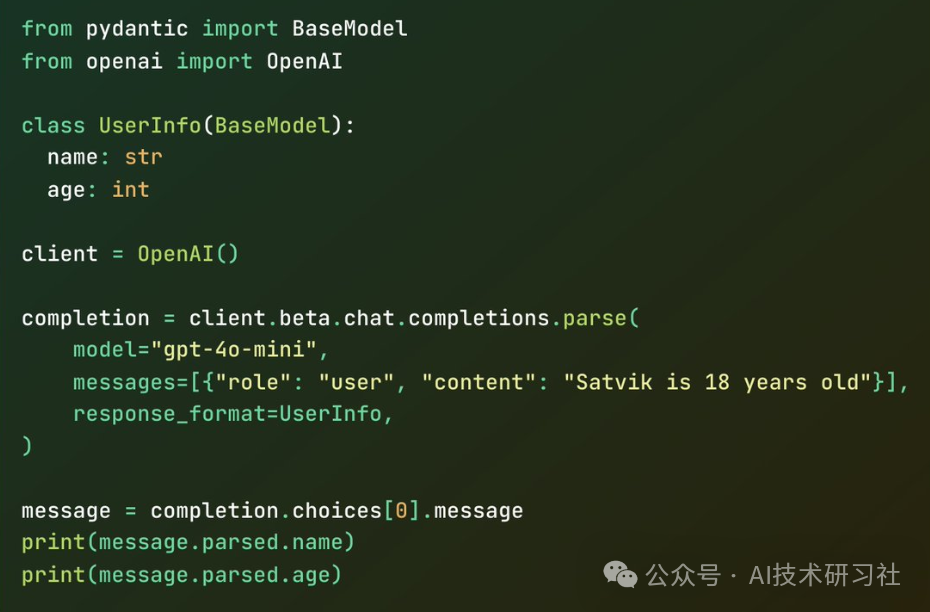Image resolution: width=930 pixels, height=612 pixels.
Task: Click the class keyword
Action: tap(53, 125)
